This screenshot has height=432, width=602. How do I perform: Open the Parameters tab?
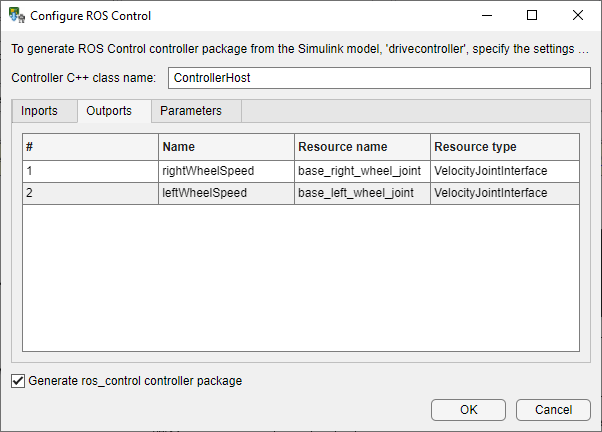point(191,111)
